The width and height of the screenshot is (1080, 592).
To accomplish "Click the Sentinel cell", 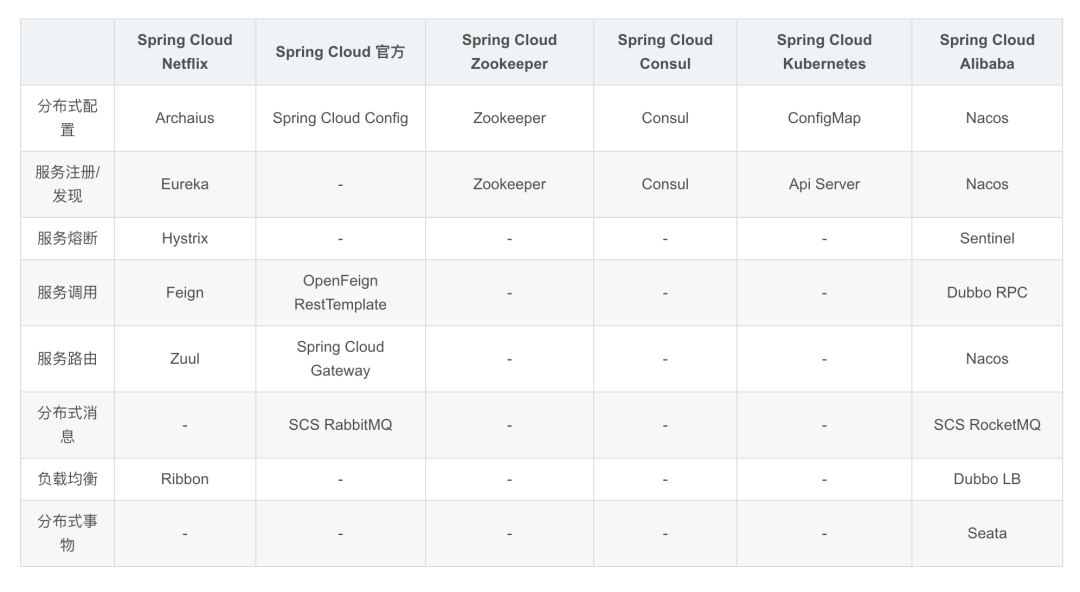I will 986,238.
